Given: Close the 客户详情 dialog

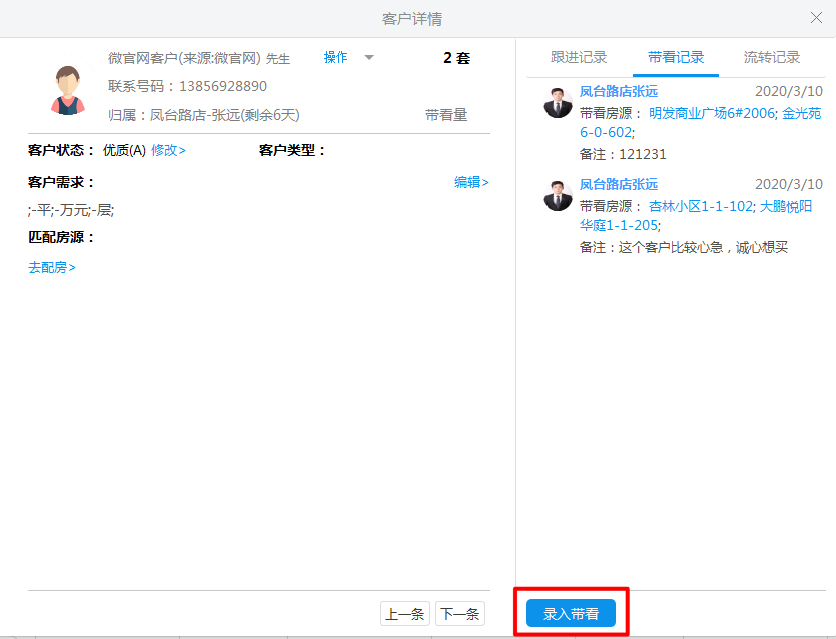Looking at the screenshot, I should point(816,18).
